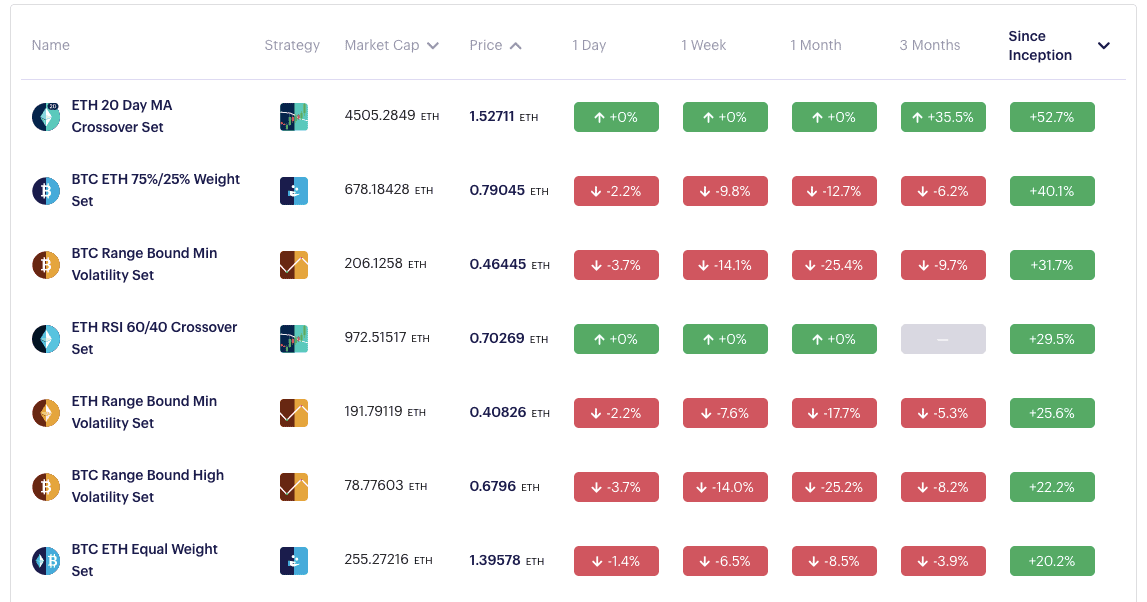Screen dimensions: 1147x602
Task: Click the ETH 20 Day MA strategy icon
Action: (294, 117)
